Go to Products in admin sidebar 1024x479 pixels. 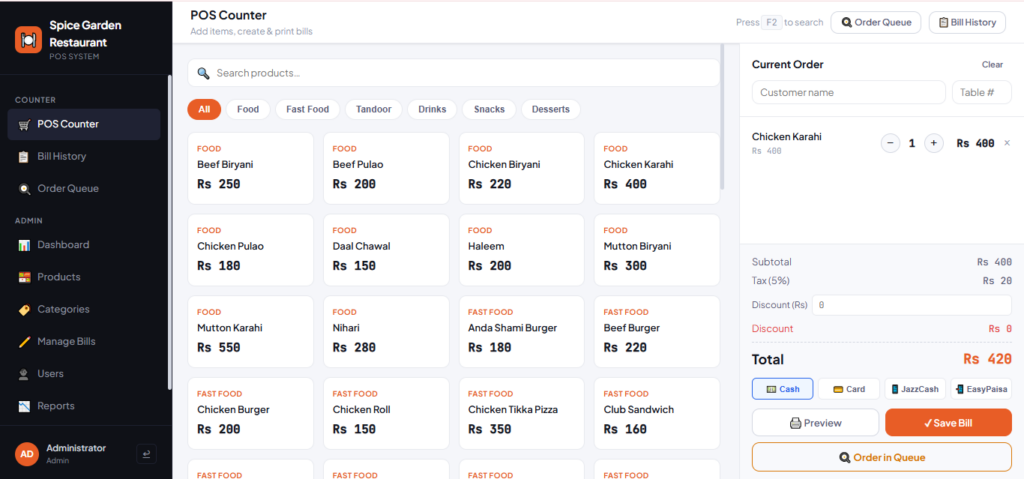coord(59,277)
